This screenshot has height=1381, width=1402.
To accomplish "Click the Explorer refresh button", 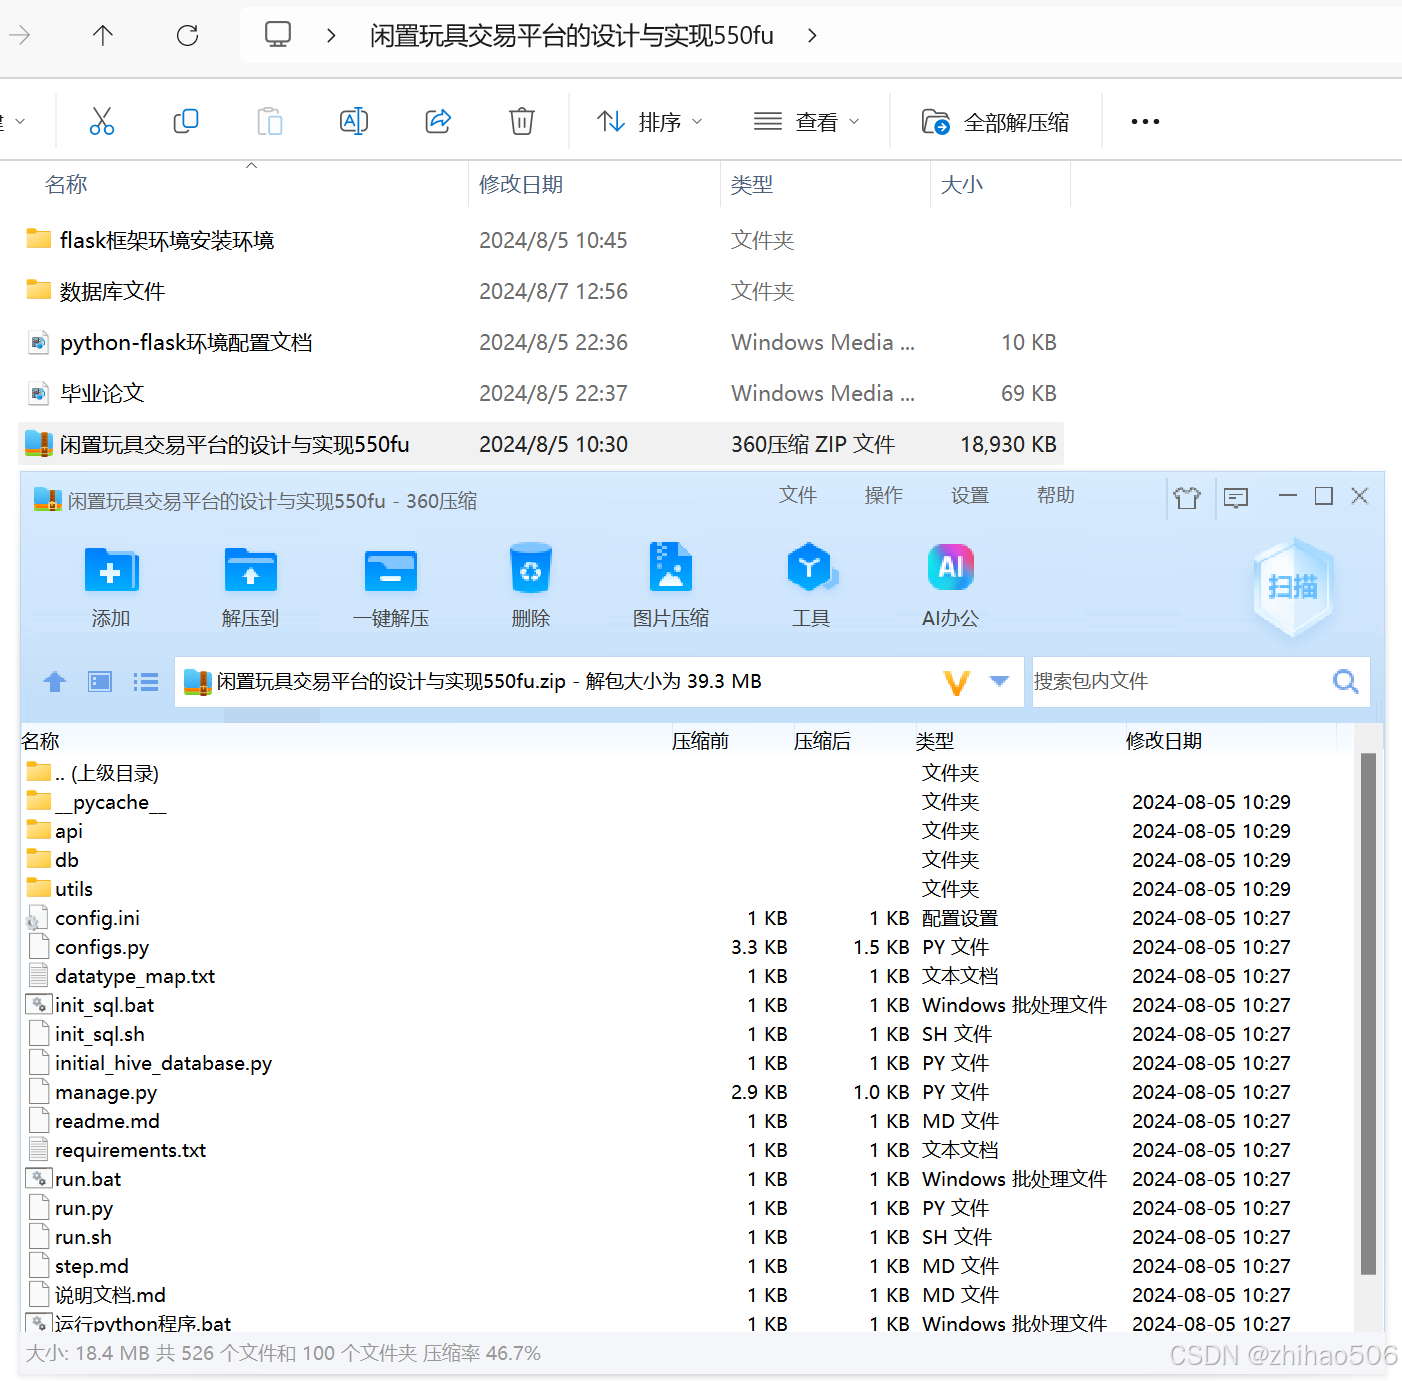I will [x=187, y=36].
